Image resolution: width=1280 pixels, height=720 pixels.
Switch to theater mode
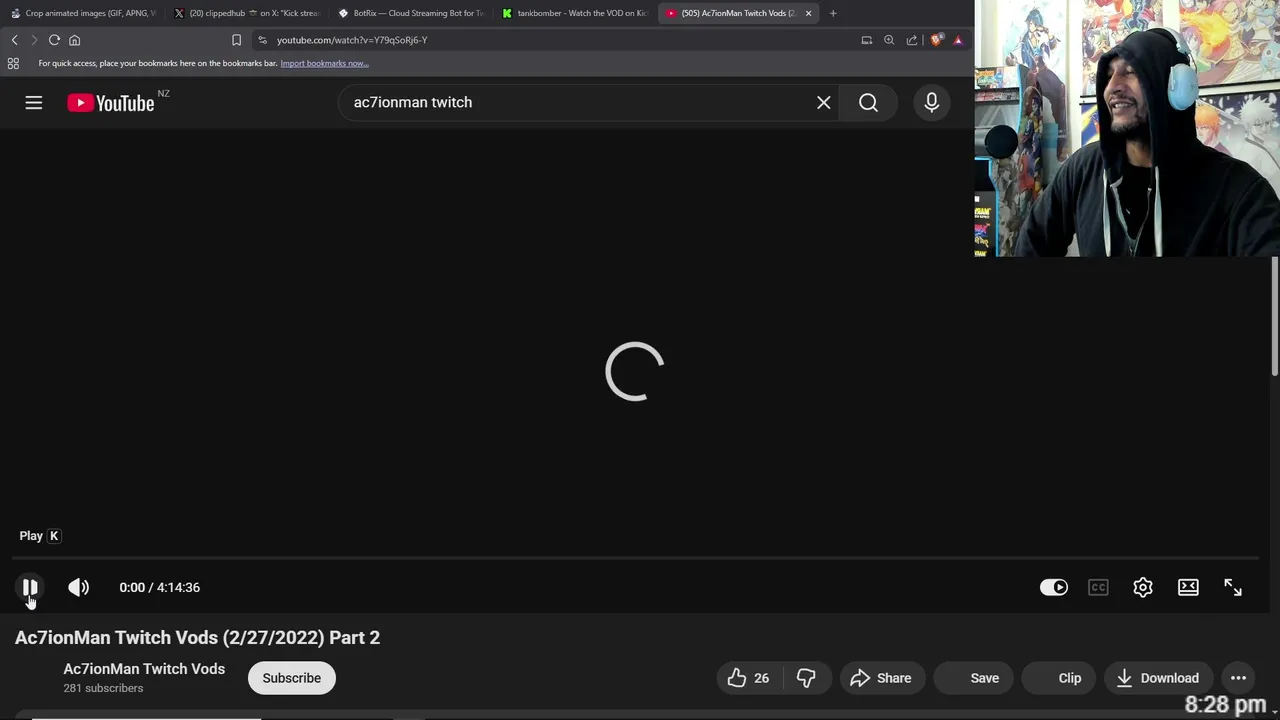pyautogui.click(x=1188, y=587)
